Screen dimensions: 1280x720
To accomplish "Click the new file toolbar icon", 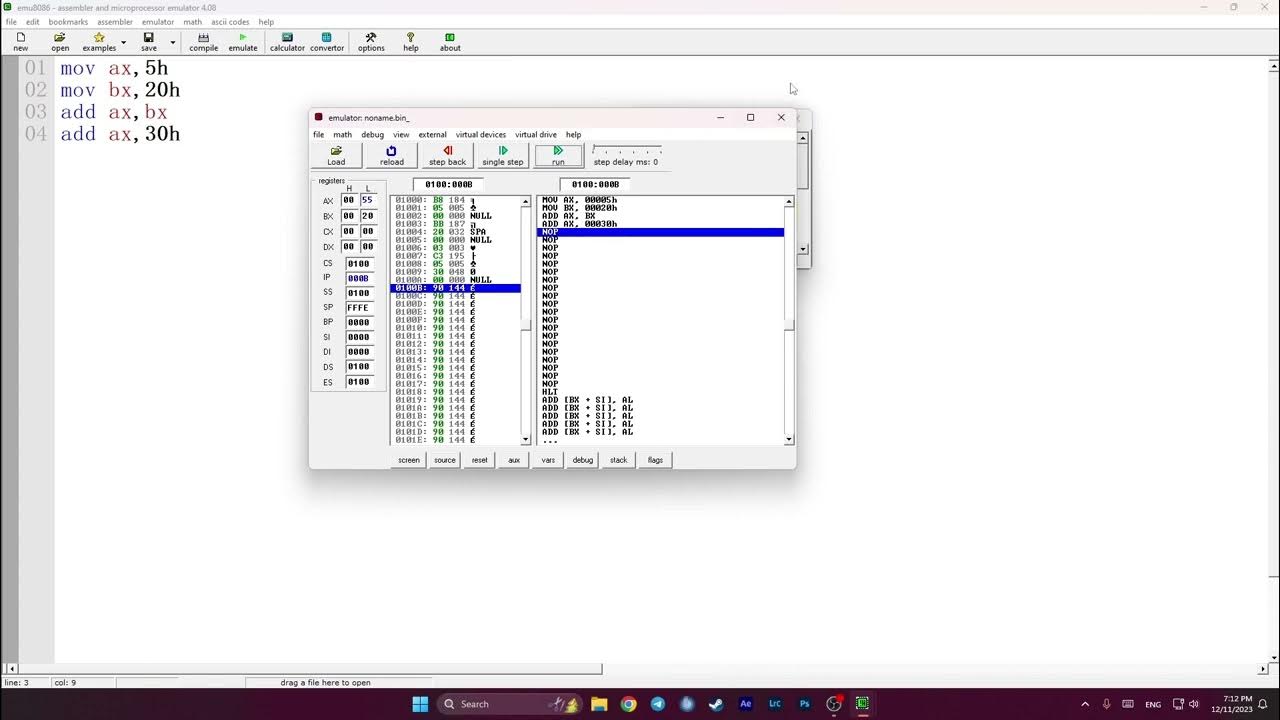I will pyautogui.click(x=20, y=41).
